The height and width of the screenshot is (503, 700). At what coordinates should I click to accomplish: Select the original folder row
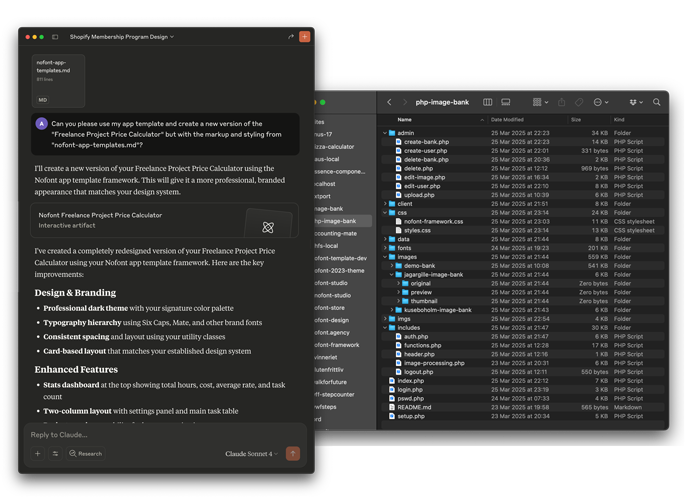(523, 283)
